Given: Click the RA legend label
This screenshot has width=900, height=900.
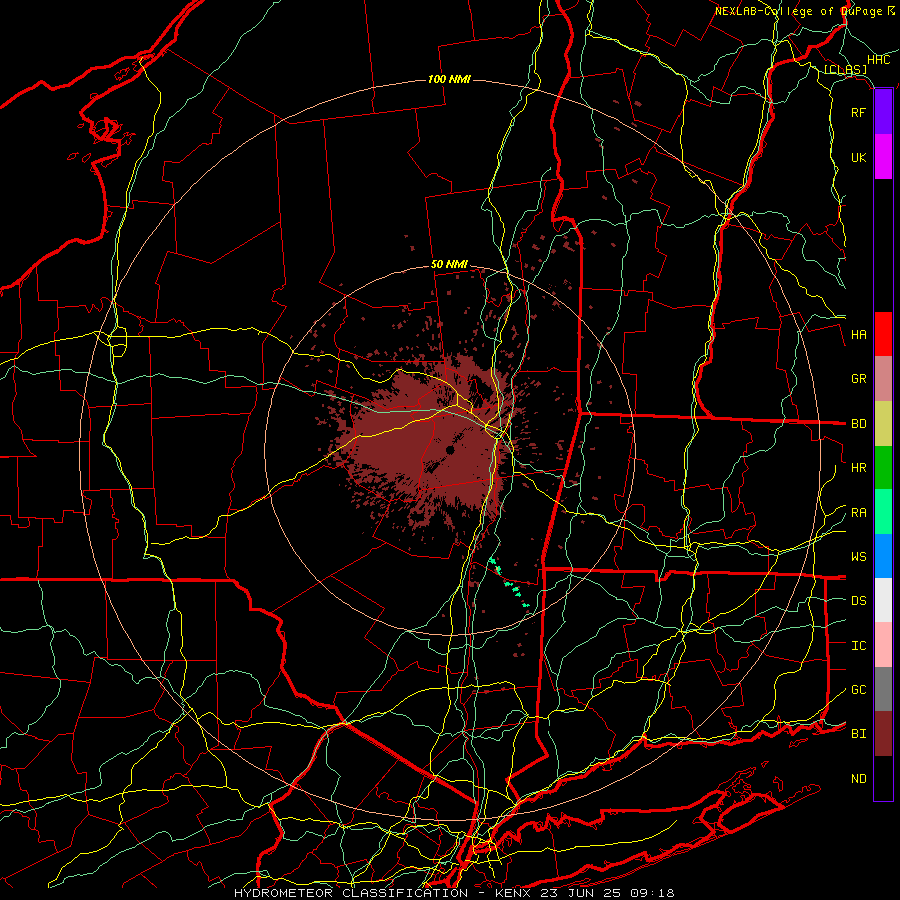Looking at the screenshot, I should click(x=859, y=513).
